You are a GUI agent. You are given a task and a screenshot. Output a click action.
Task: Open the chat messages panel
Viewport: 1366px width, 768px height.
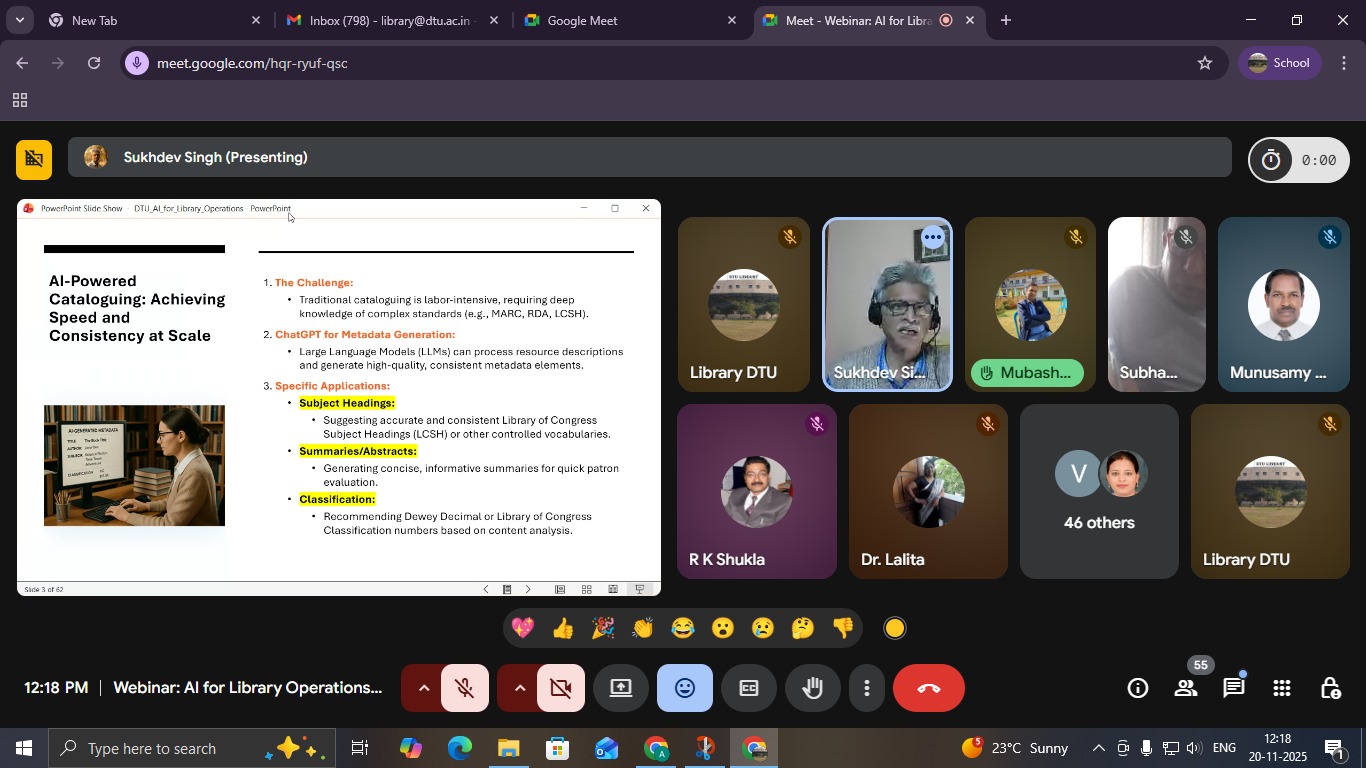(x=1234, y=688)
